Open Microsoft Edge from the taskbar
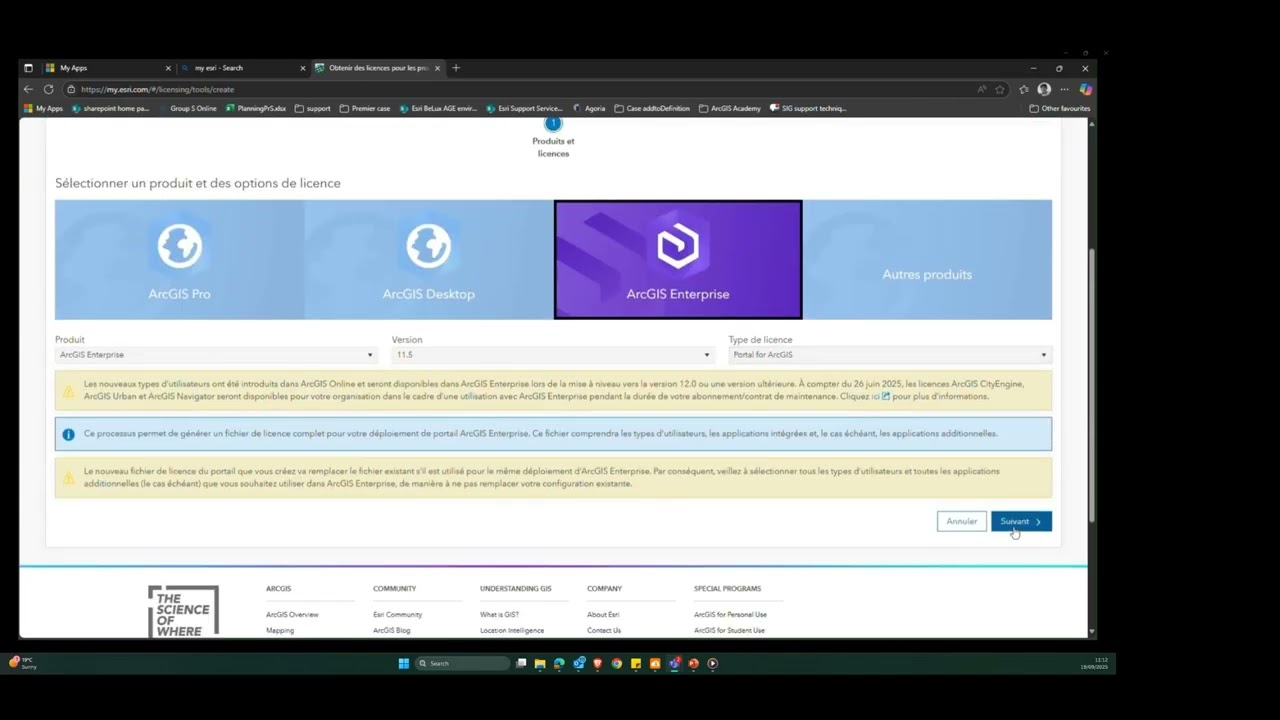1280x720 pixels. coord(559,663)
